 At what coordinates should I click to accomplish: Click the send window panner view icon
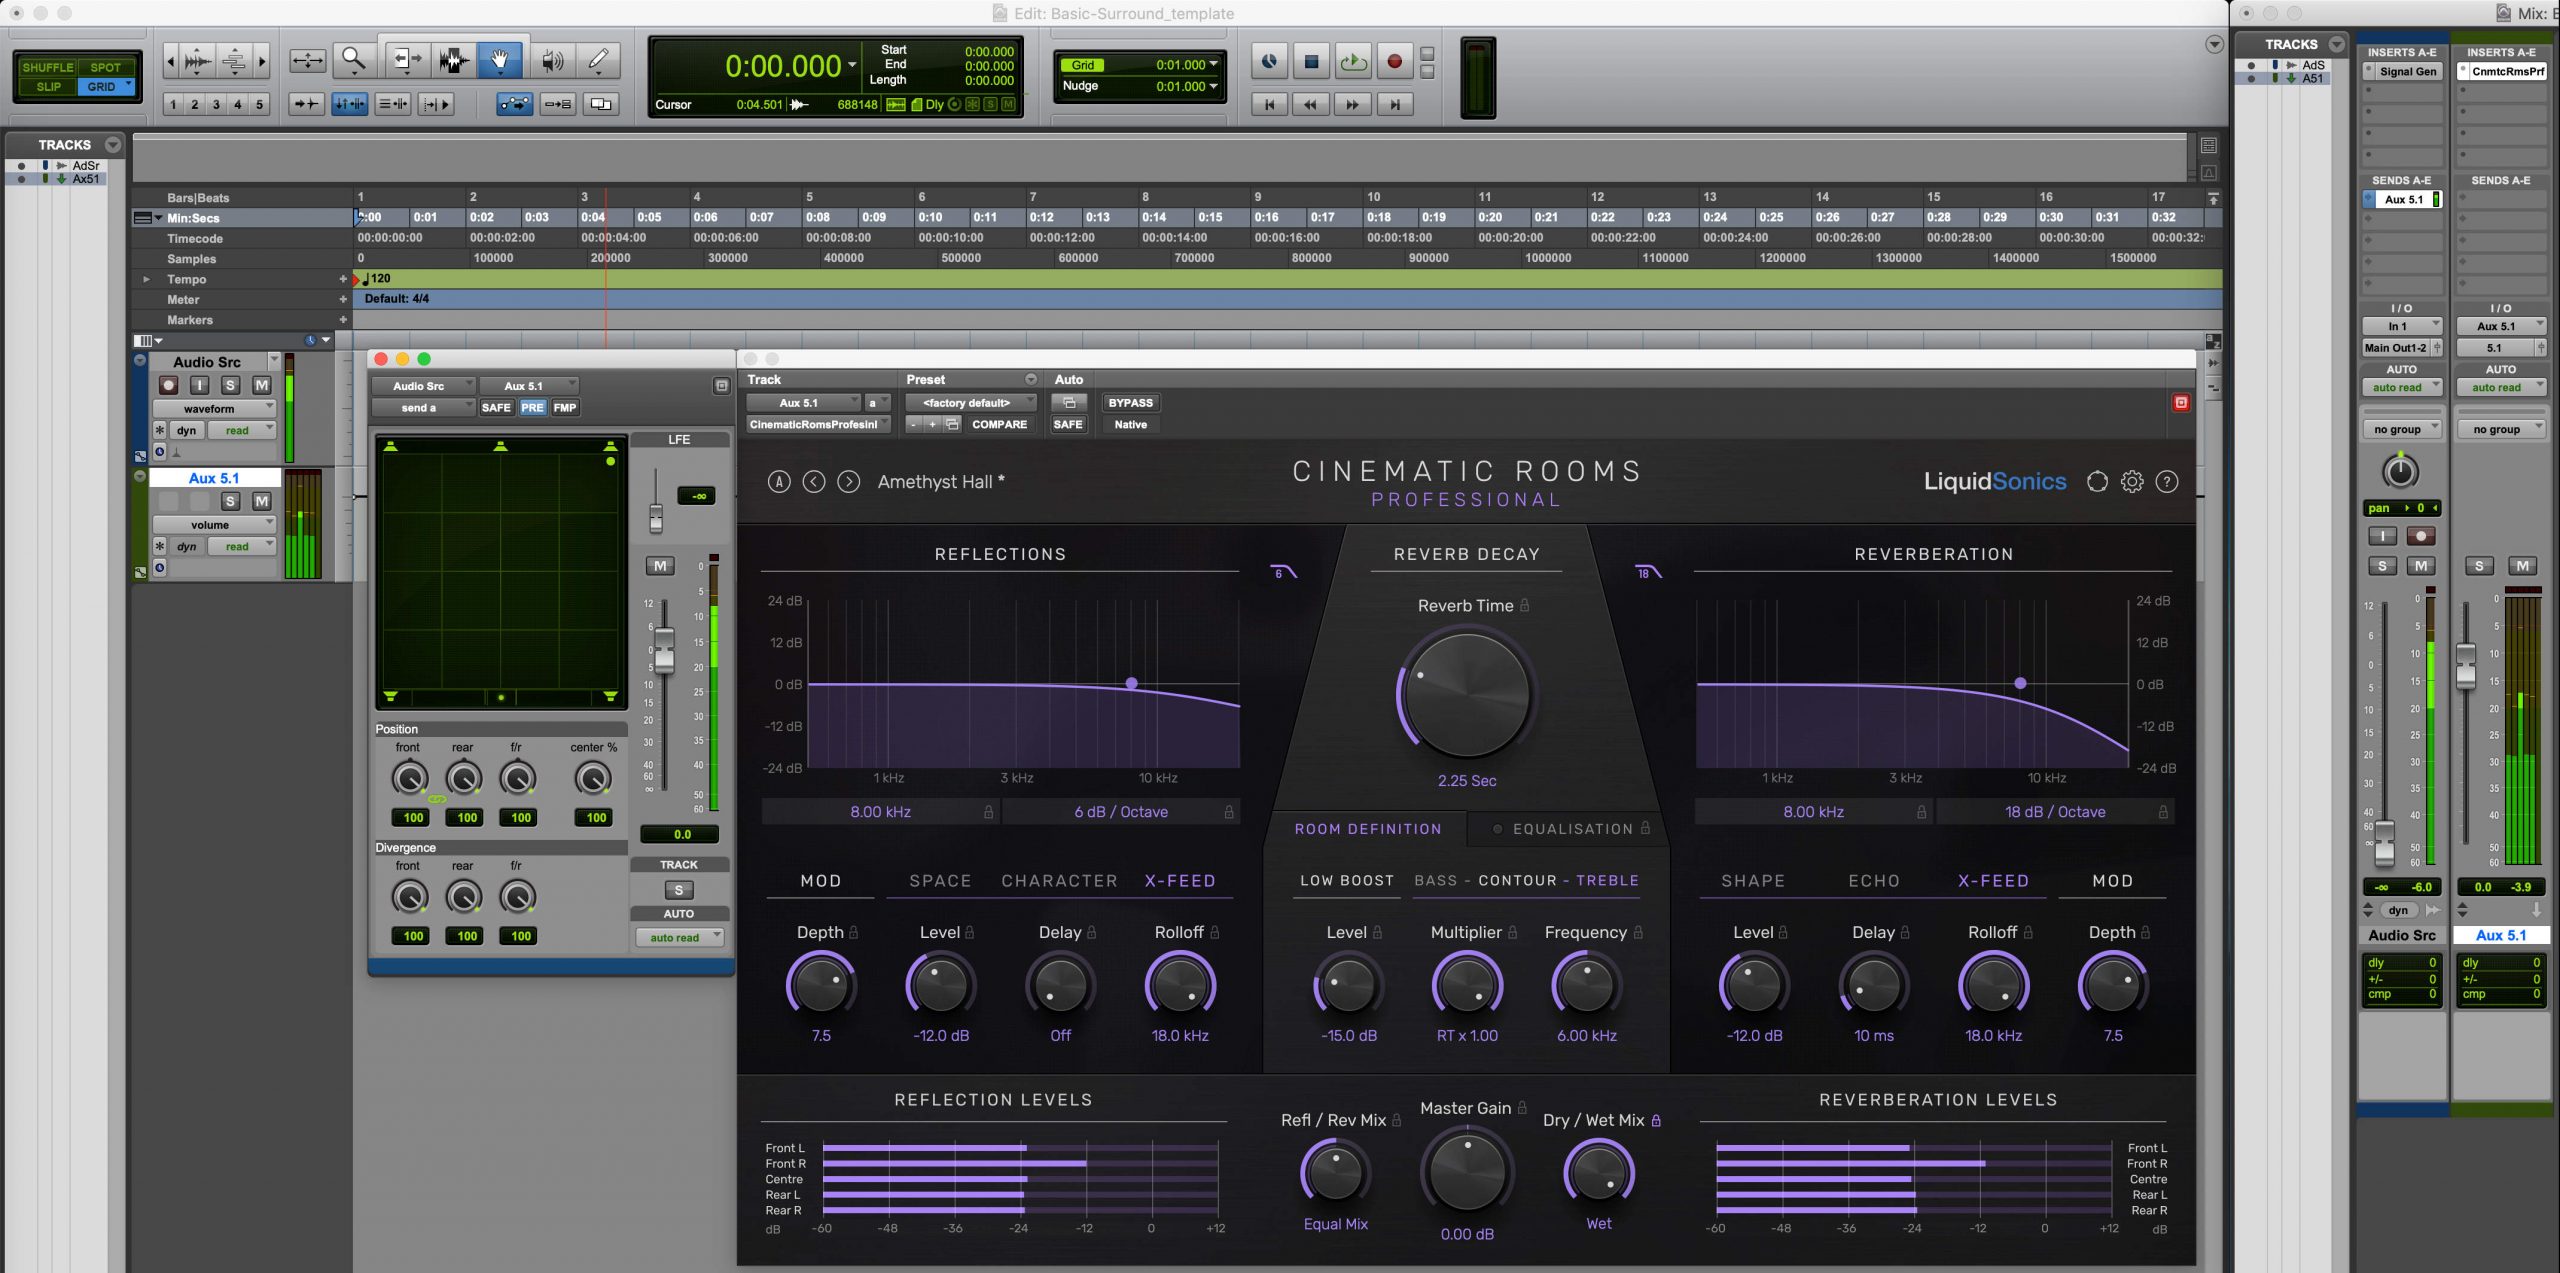click(x=721, y=386)
